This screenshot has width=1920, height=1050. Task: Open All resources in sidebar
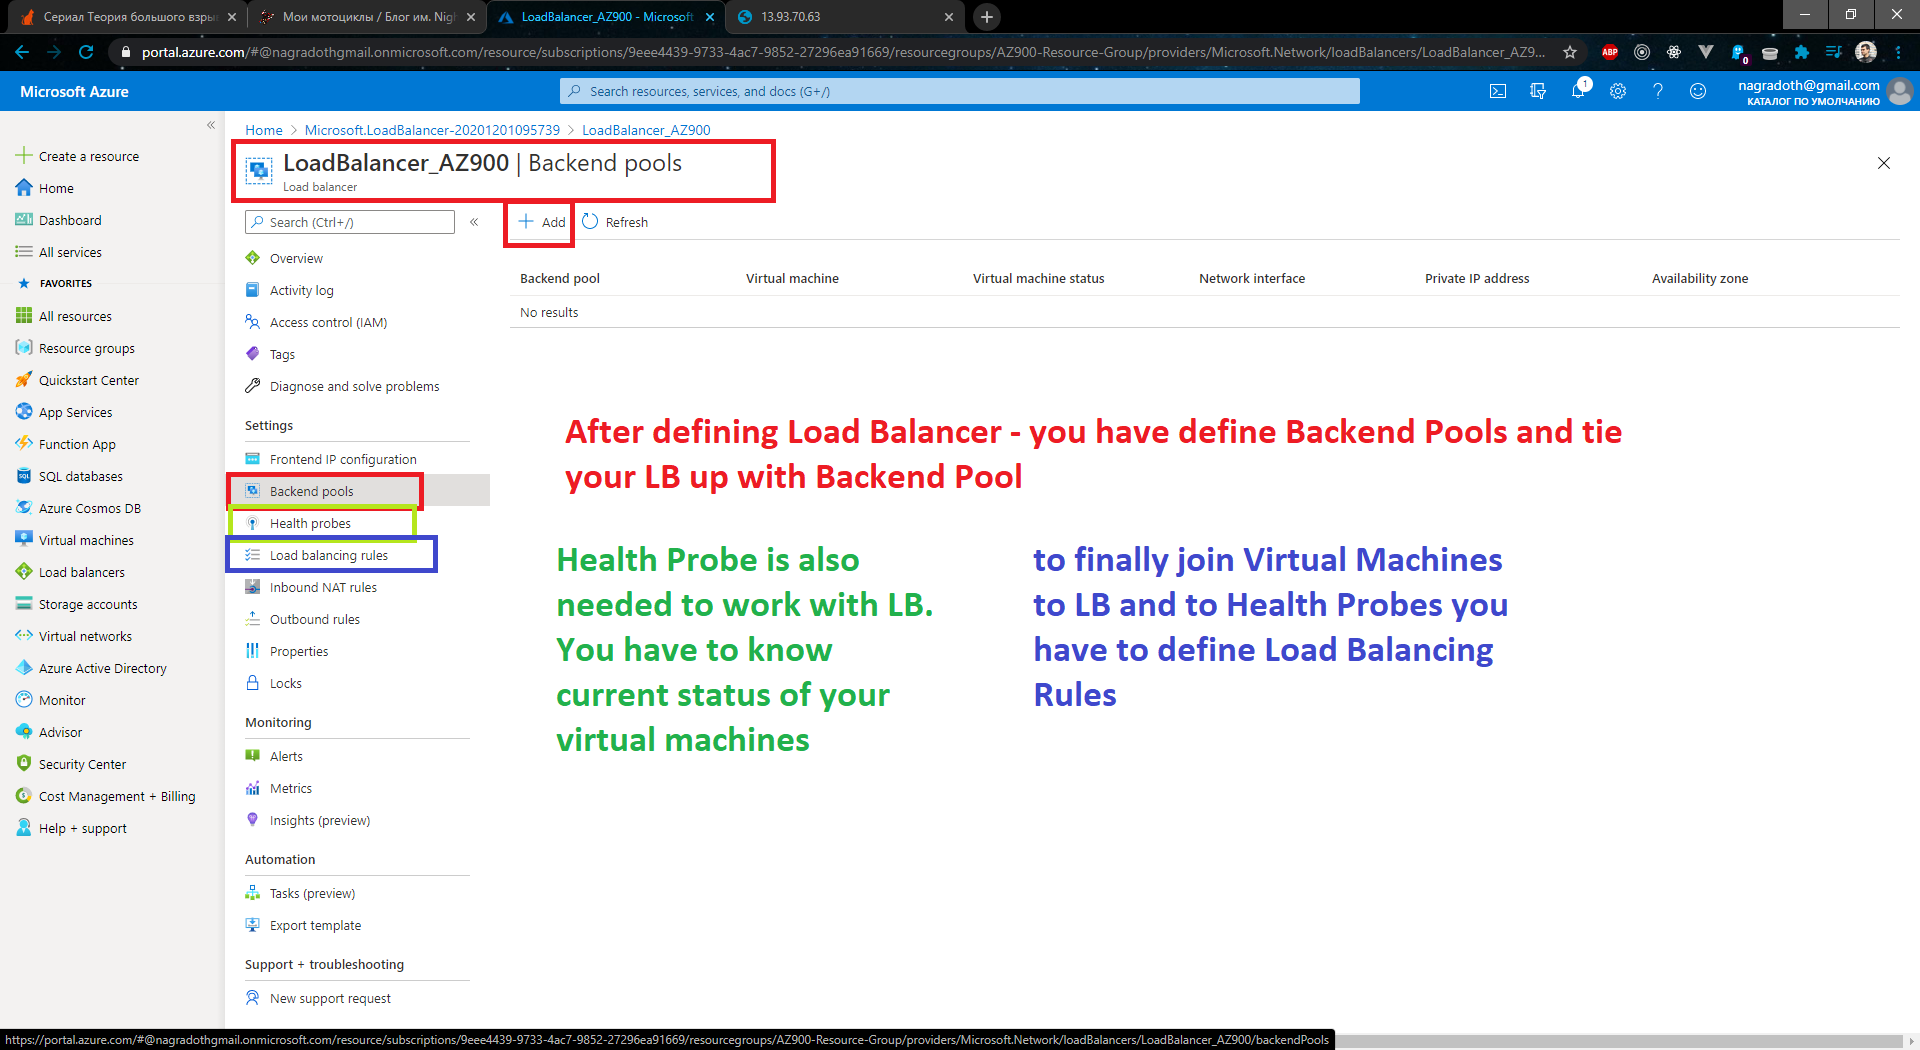tap(64, 316)
